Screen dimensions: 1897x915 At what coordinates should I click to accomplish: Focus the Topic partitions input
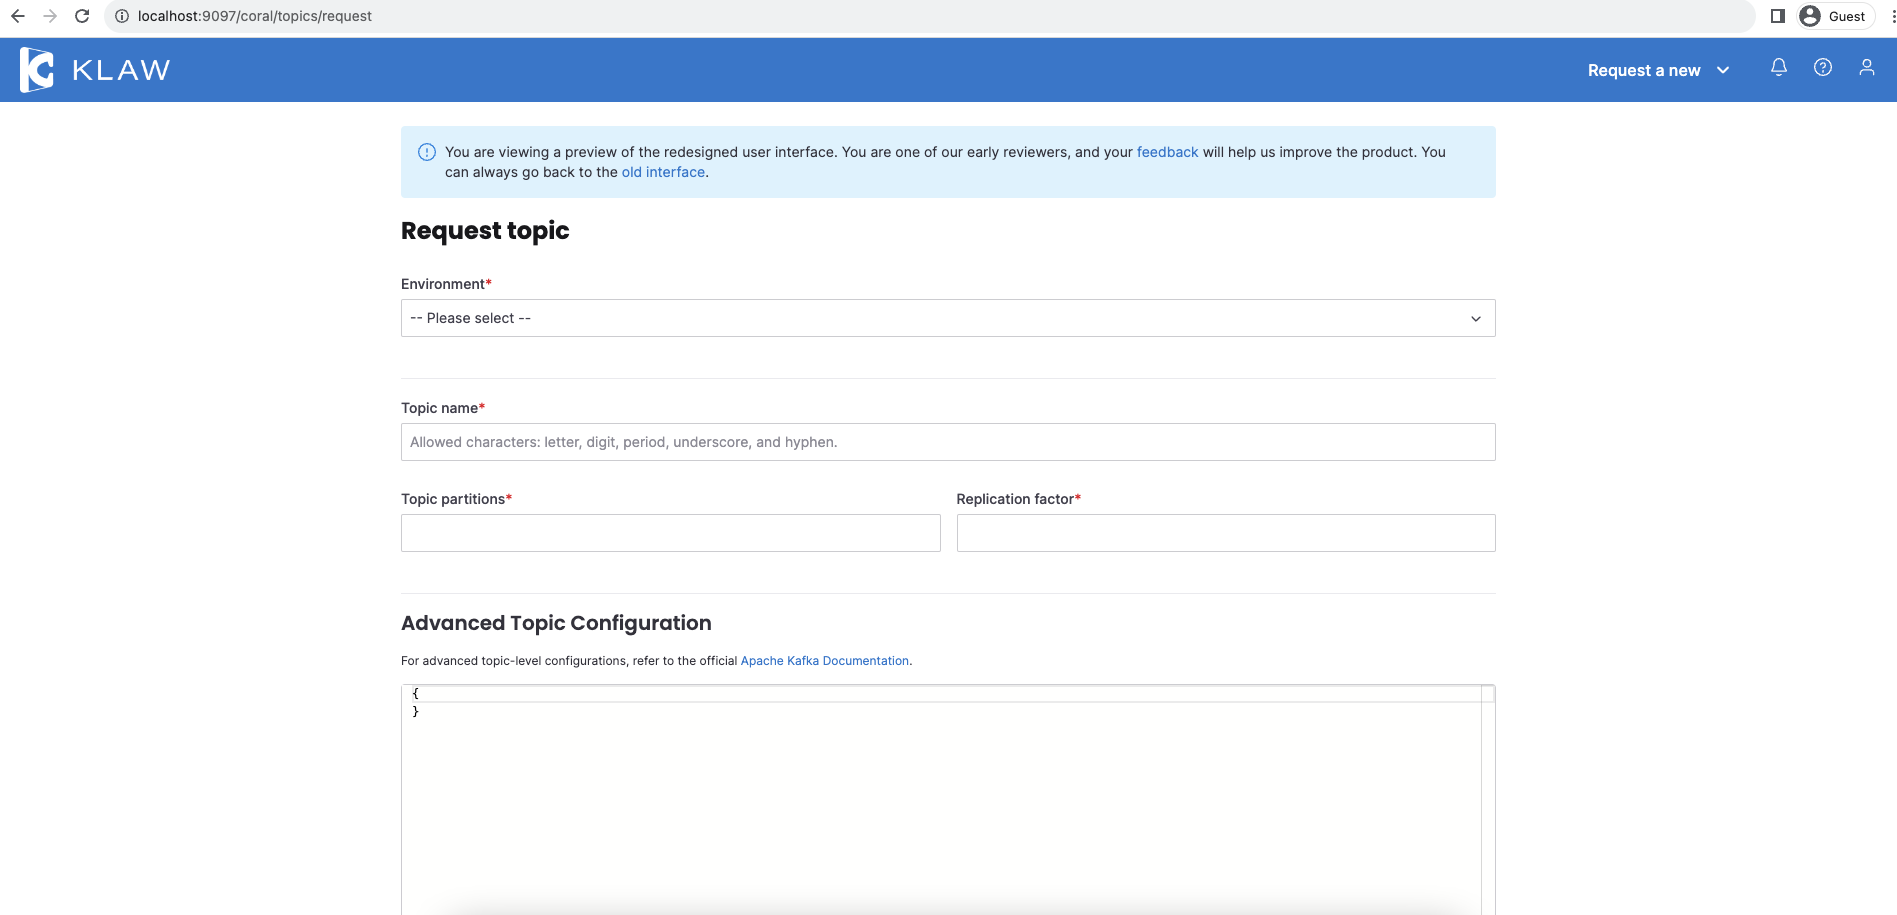pos(670,532)
